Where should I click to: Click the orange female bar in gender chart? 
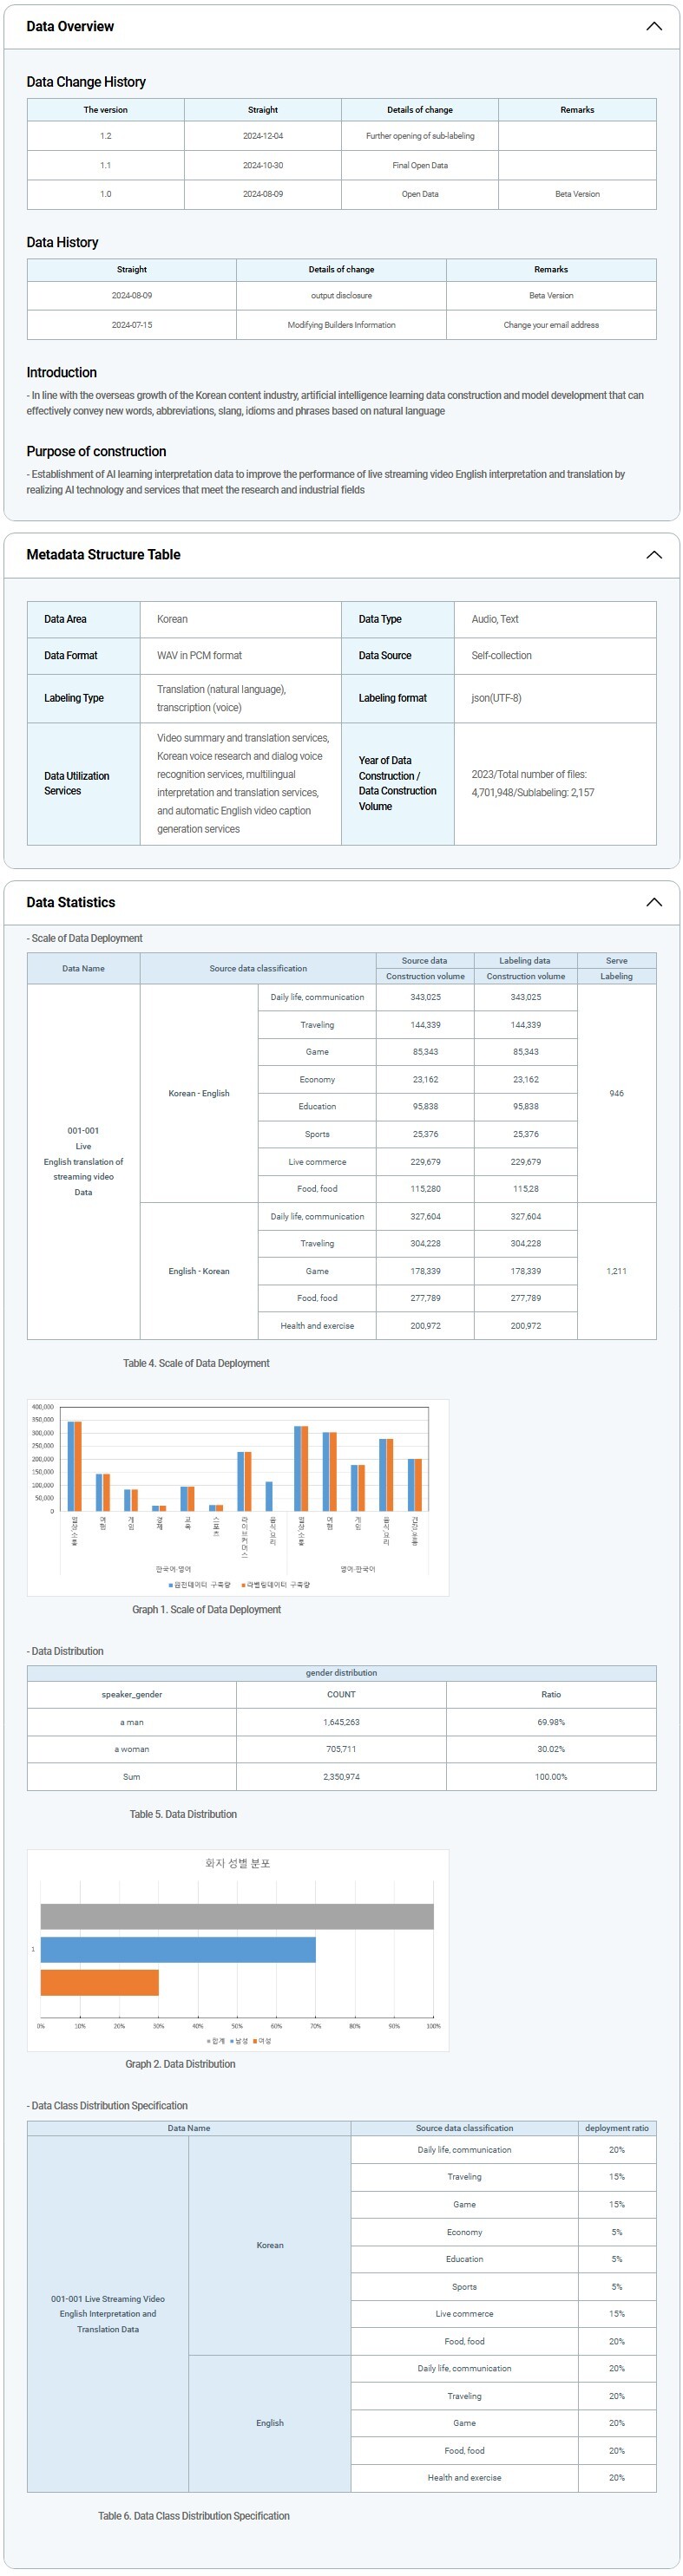[99, 1982]
